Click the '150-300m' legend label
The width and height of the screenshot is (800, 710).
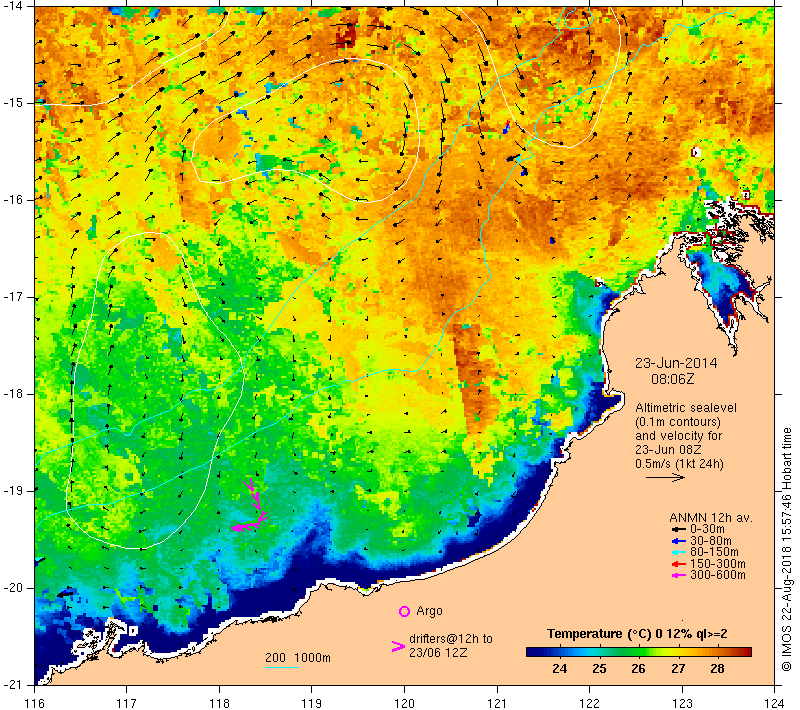(717, 564)
